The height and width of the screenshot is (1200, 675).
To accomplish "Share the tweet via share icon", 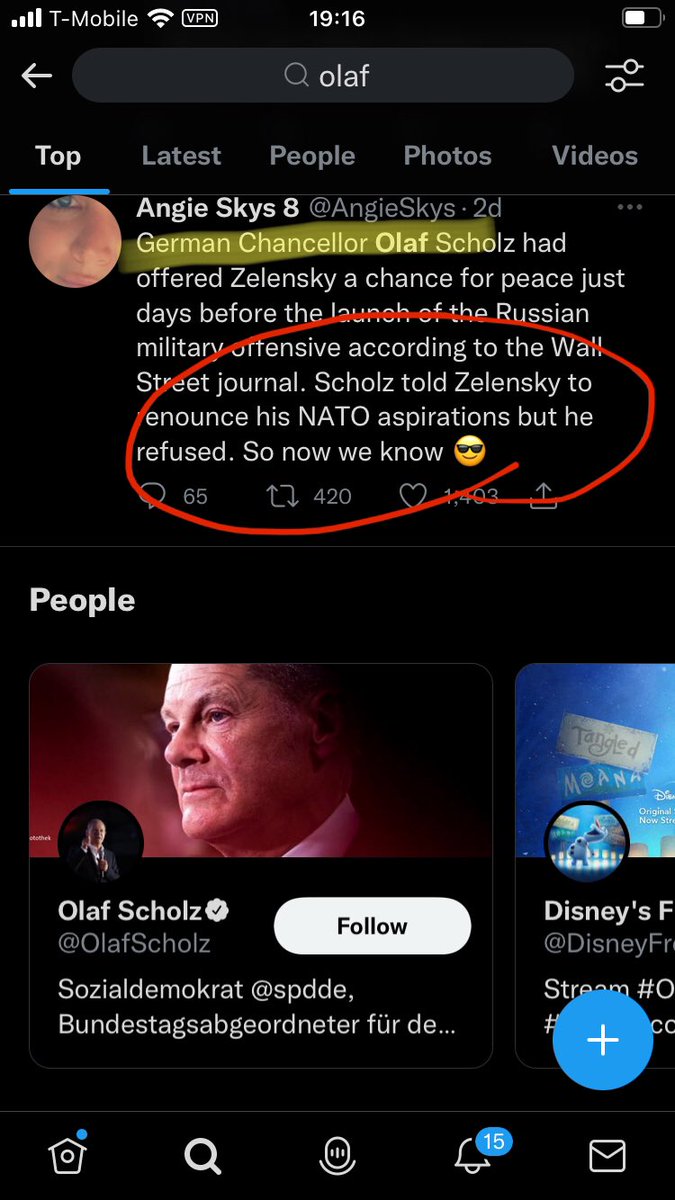I will [543, 496].
